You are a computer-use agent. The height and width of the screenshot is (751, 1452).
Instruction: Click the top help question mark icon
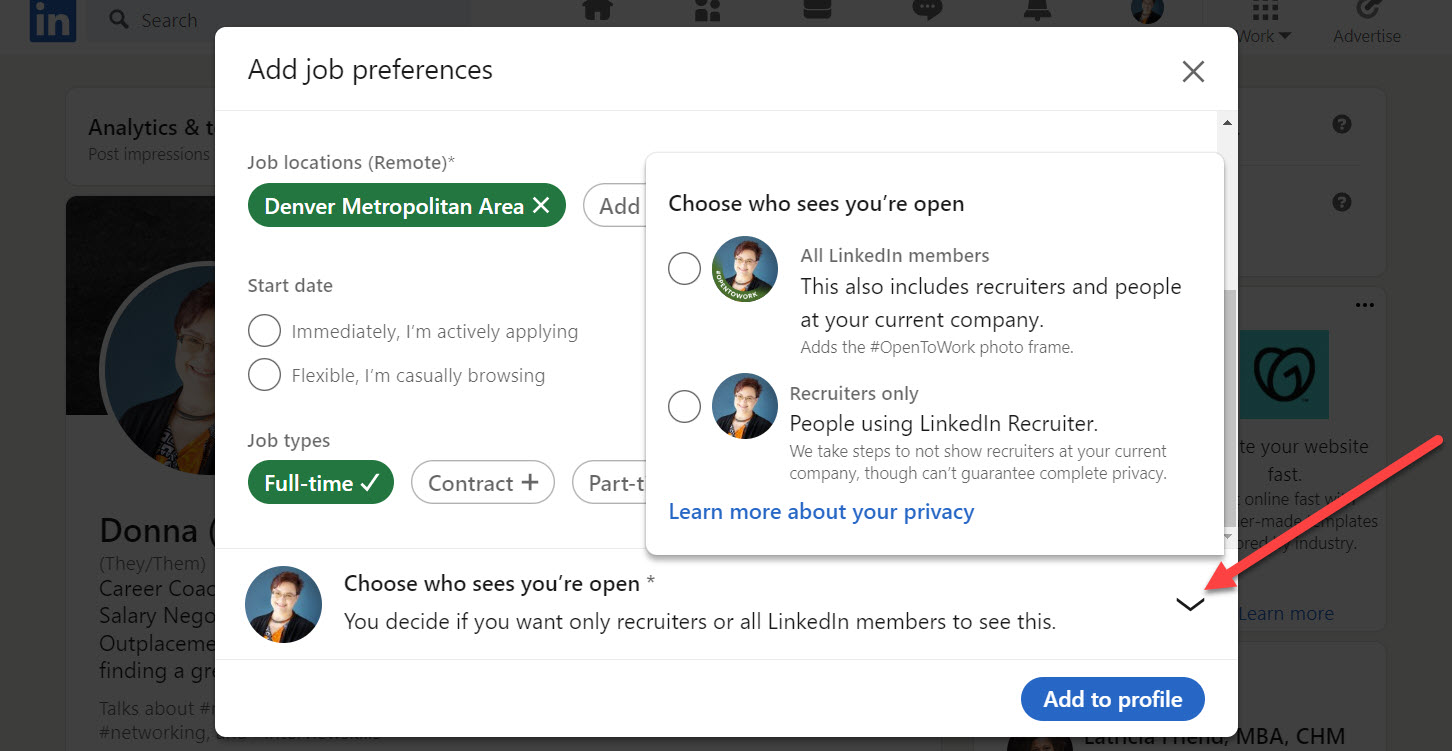point(1342,125)
